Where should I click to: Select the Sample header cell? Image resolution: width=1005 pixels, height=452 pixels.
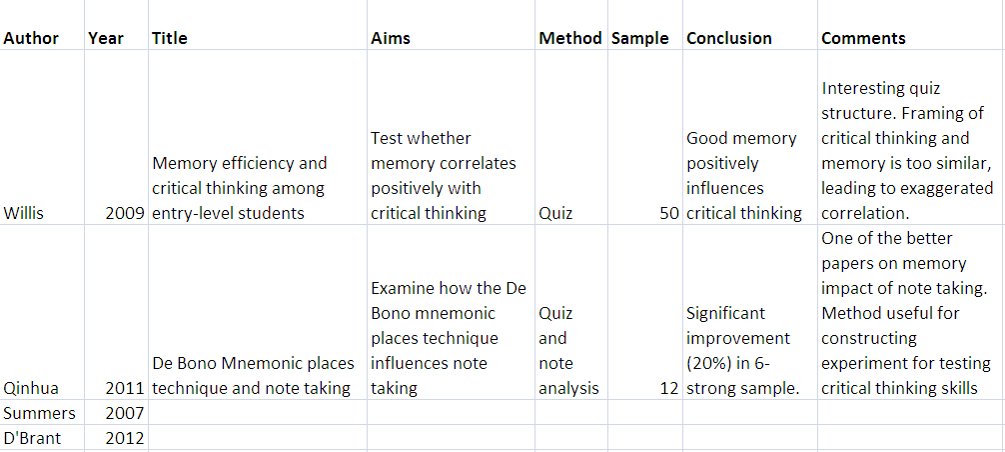(x=639, y=38)
